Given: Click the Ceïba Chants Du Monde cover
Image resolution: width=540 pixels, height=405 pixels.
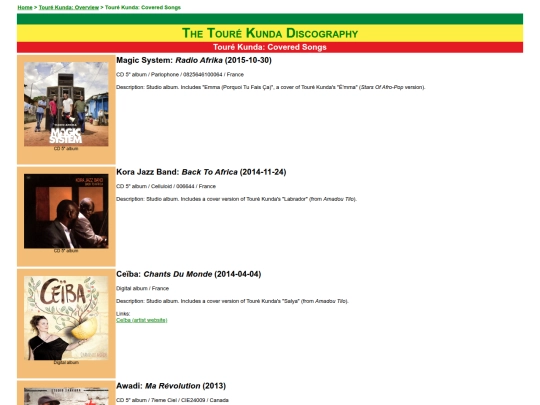Looking at the screenshot, I should coord(66,318).
